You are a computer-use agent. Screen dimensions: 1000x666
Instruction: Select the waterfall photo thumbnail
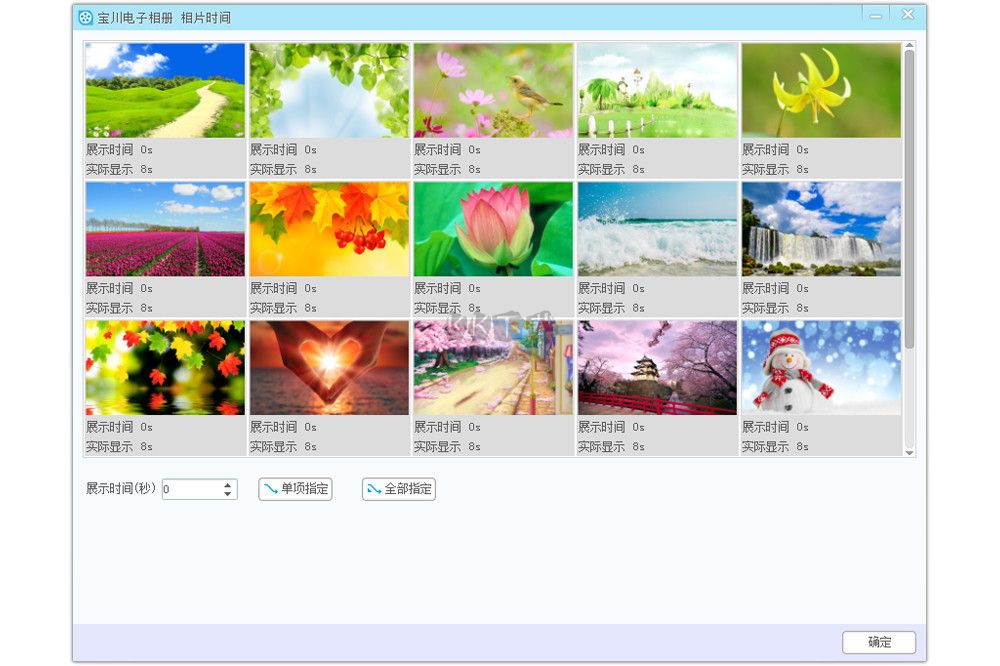tap(821, 228)
